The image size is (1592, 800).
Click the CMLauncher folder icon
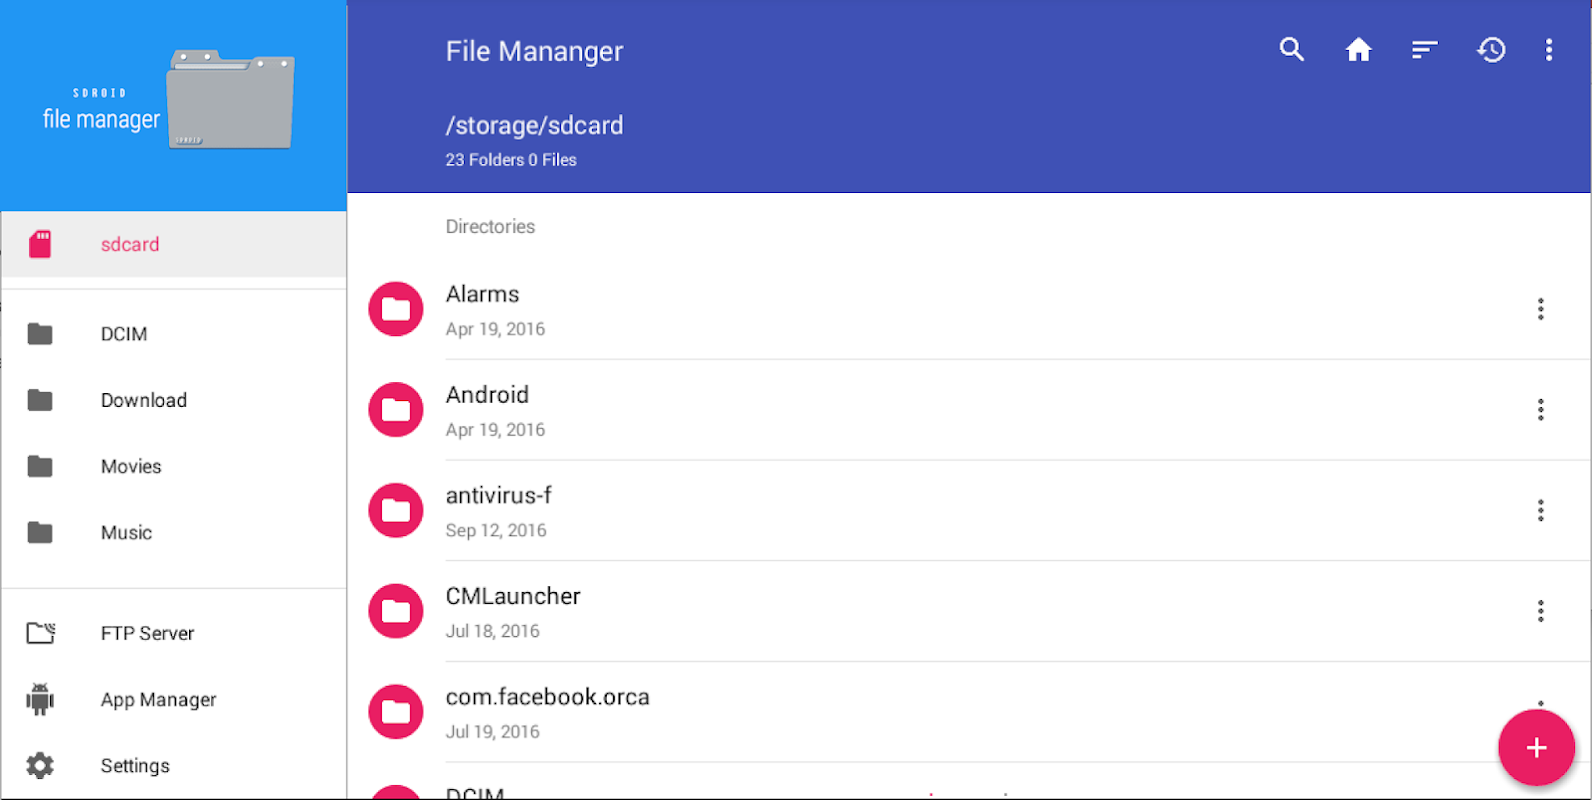click(x=396, y=611)
